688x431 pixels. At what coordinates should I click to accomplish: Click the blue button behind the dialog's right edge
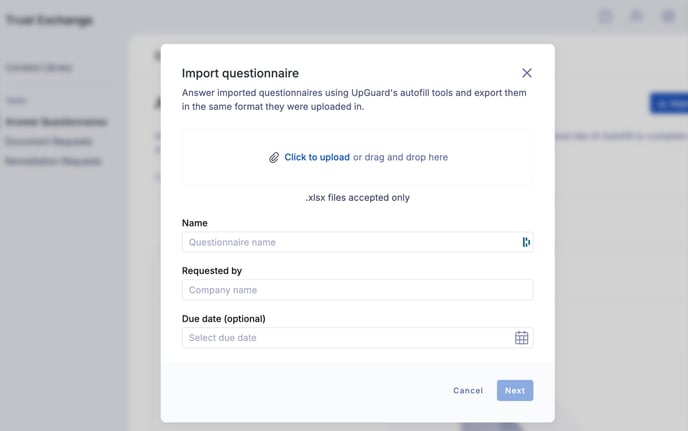pos(669,104)
